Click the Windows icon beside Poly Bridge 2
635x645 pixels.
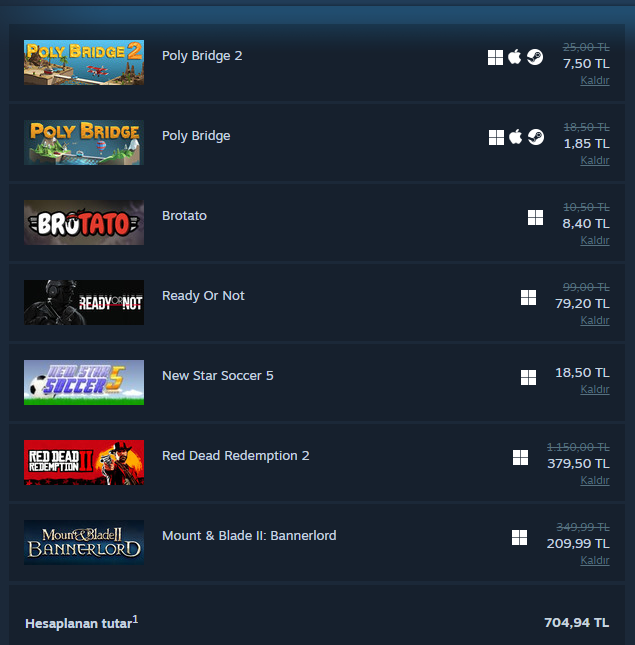(x=495, y=58)
